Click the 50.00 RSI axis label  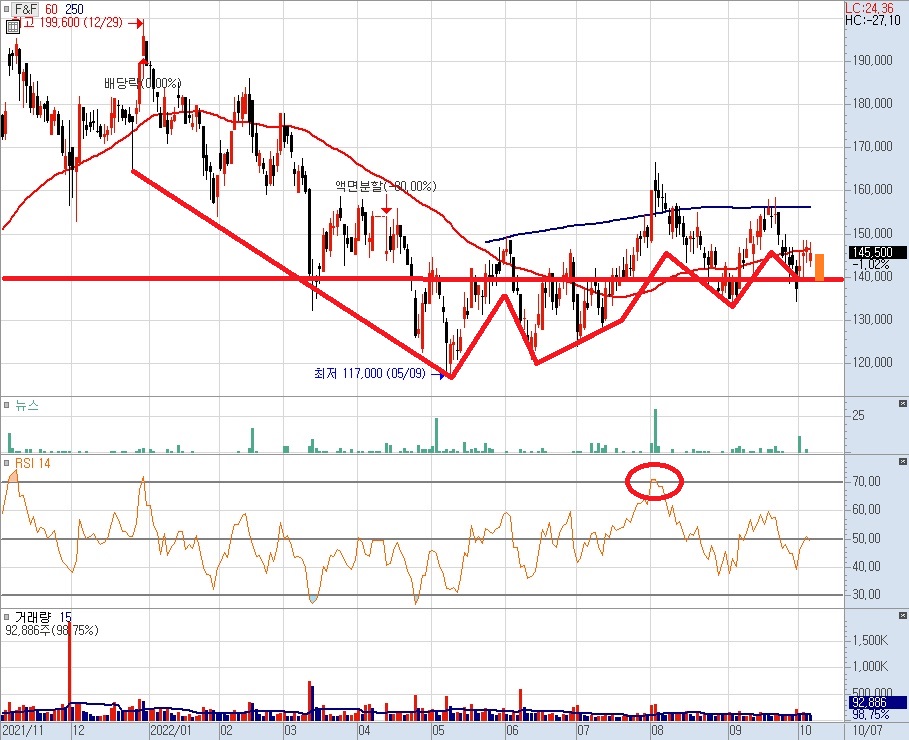pyautogui.click(x=866, y=538)
